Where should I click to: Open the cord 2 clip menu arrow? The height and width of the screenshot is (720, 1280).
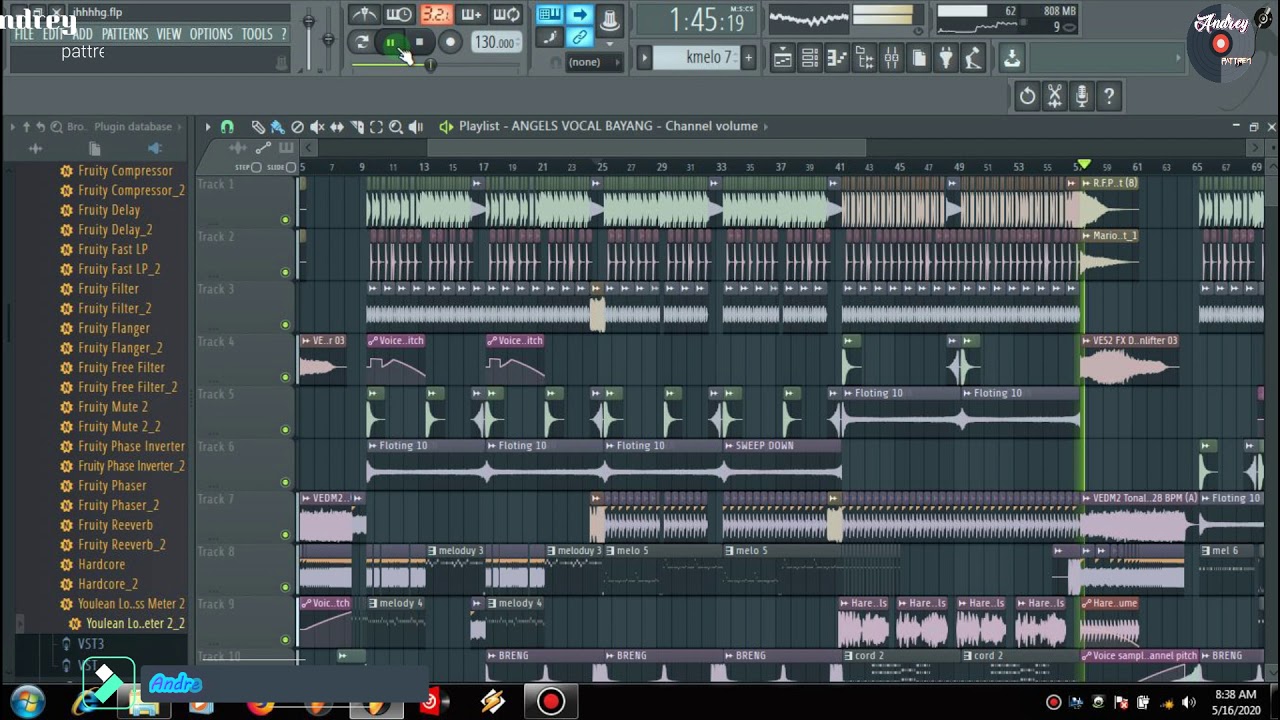click(x=849, y=656)
